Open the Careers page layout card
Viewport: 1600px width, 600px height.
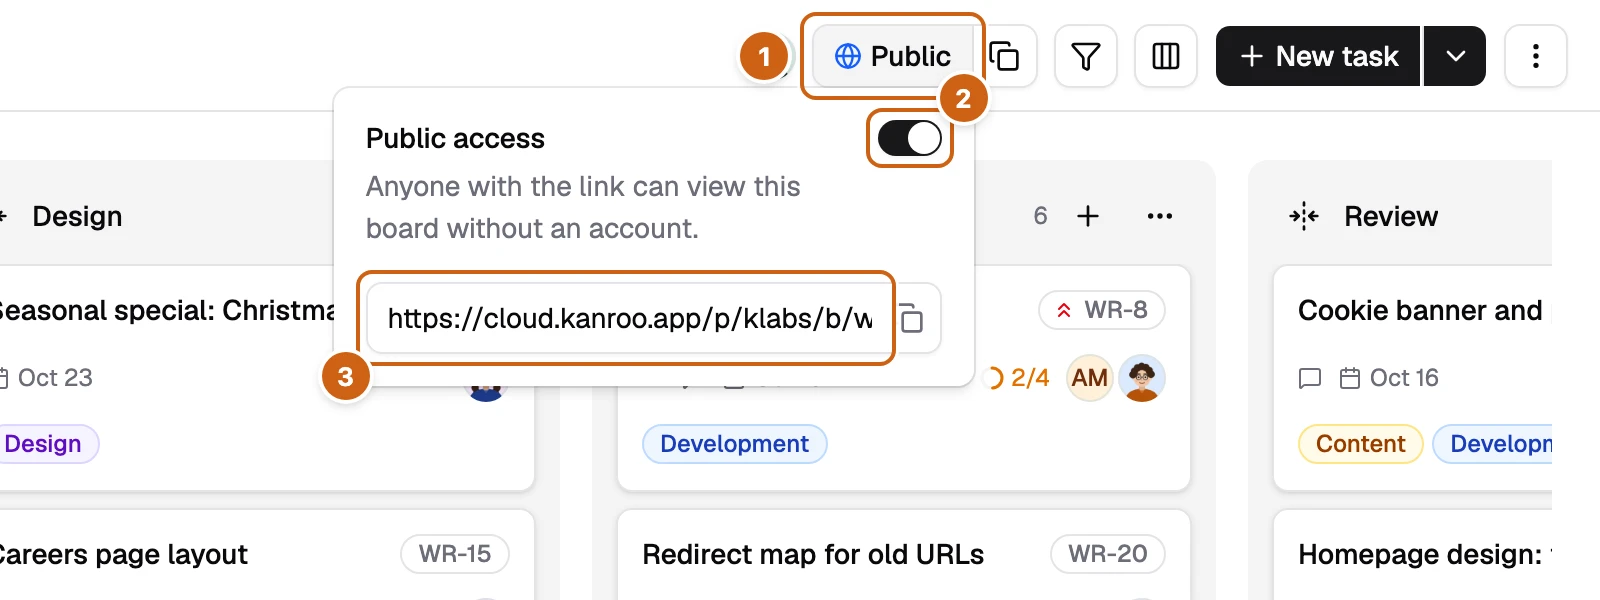[x=124, y=554]
